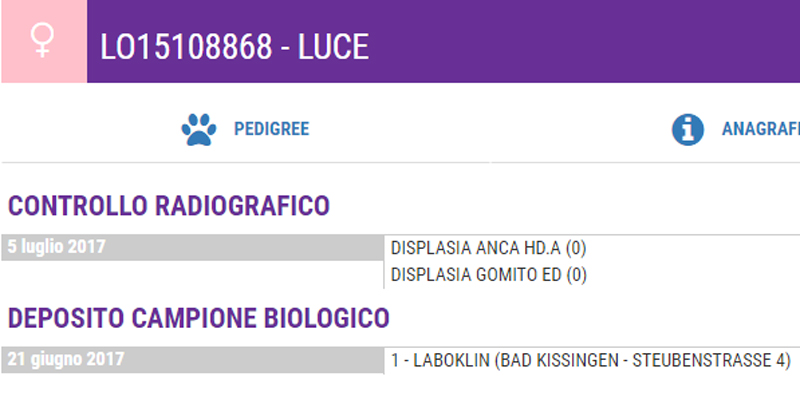Select the DISPLASIA GOMITO ED (0) row
Viewport: 800px width, 400px height.
tap(489, 274)
